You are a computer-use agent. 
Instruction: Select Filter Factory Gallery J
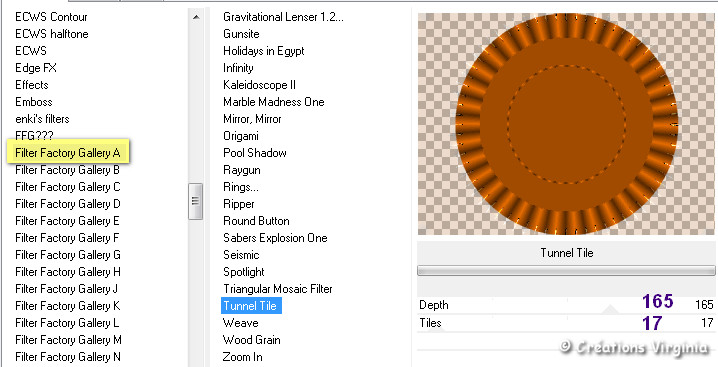(66, 289)
